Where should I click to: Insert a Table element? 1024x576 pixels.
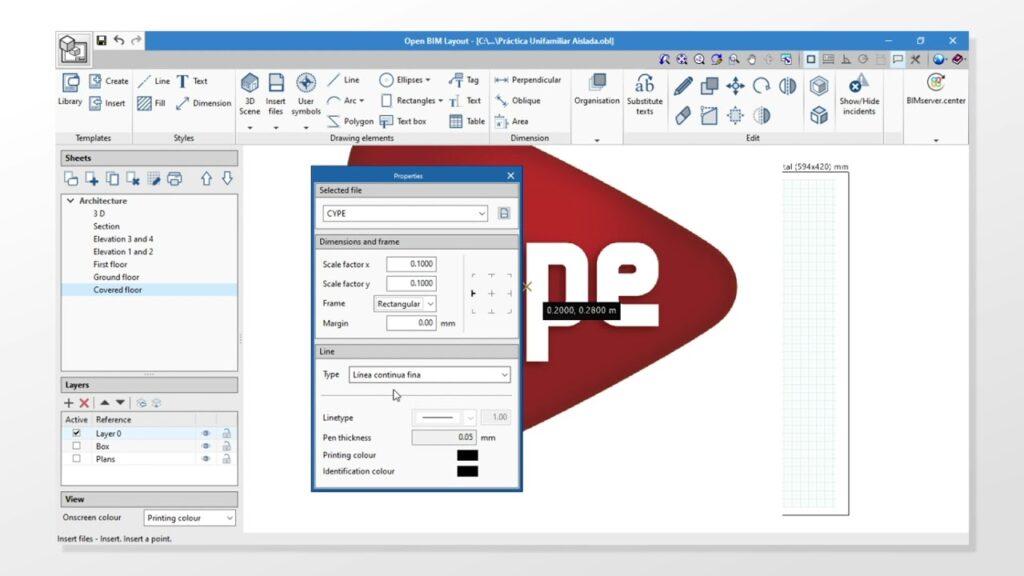point(467,121)
